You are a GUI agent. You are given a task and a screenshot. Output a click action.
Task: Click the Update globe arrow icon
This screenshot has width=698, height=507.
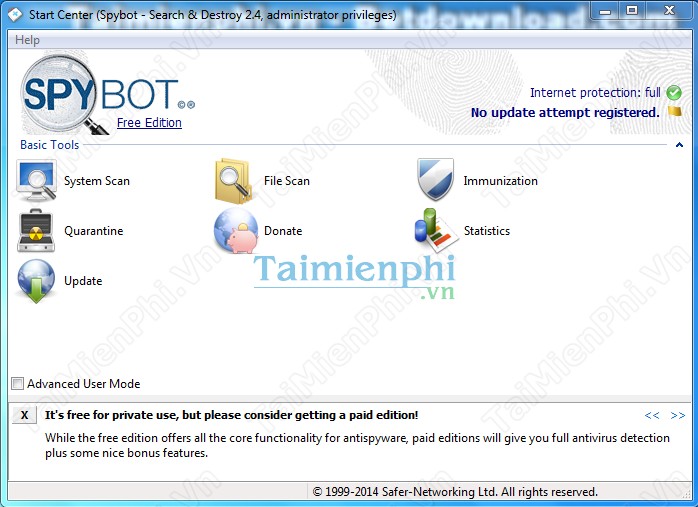coord(36,281)
